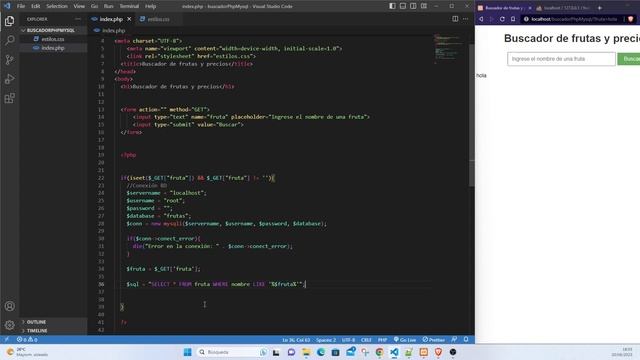Screen dimensions: 640x360
Task: Open the Selection menu
Action: pos(57,6)
